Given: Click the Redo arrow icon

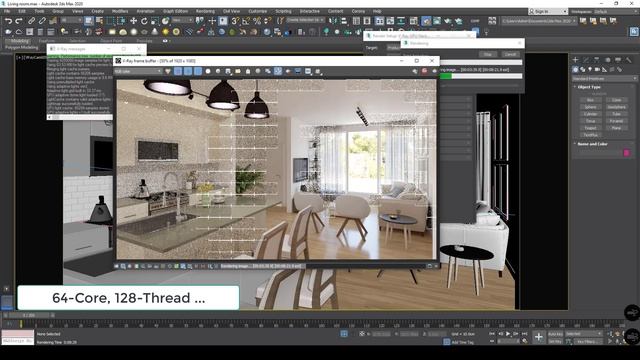Looking at the screenshot, I should tap(19, 20).
